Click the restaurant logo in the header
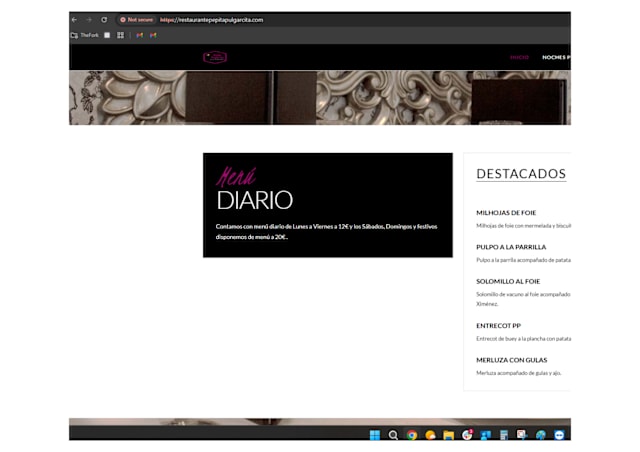The width and height of the screenshot is (640, 452). (215, 57)
